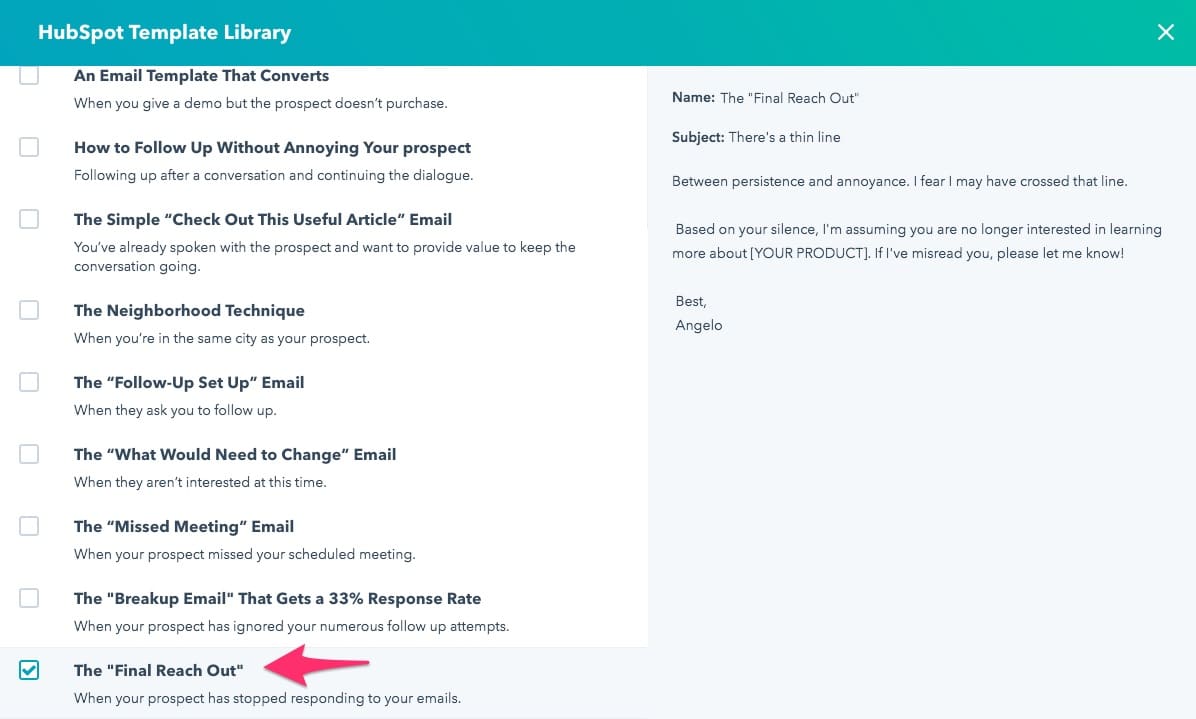The image size is (1196, 719).
Task: Open "The Missed Meeting Email" template
Action: tap(184, 526)
